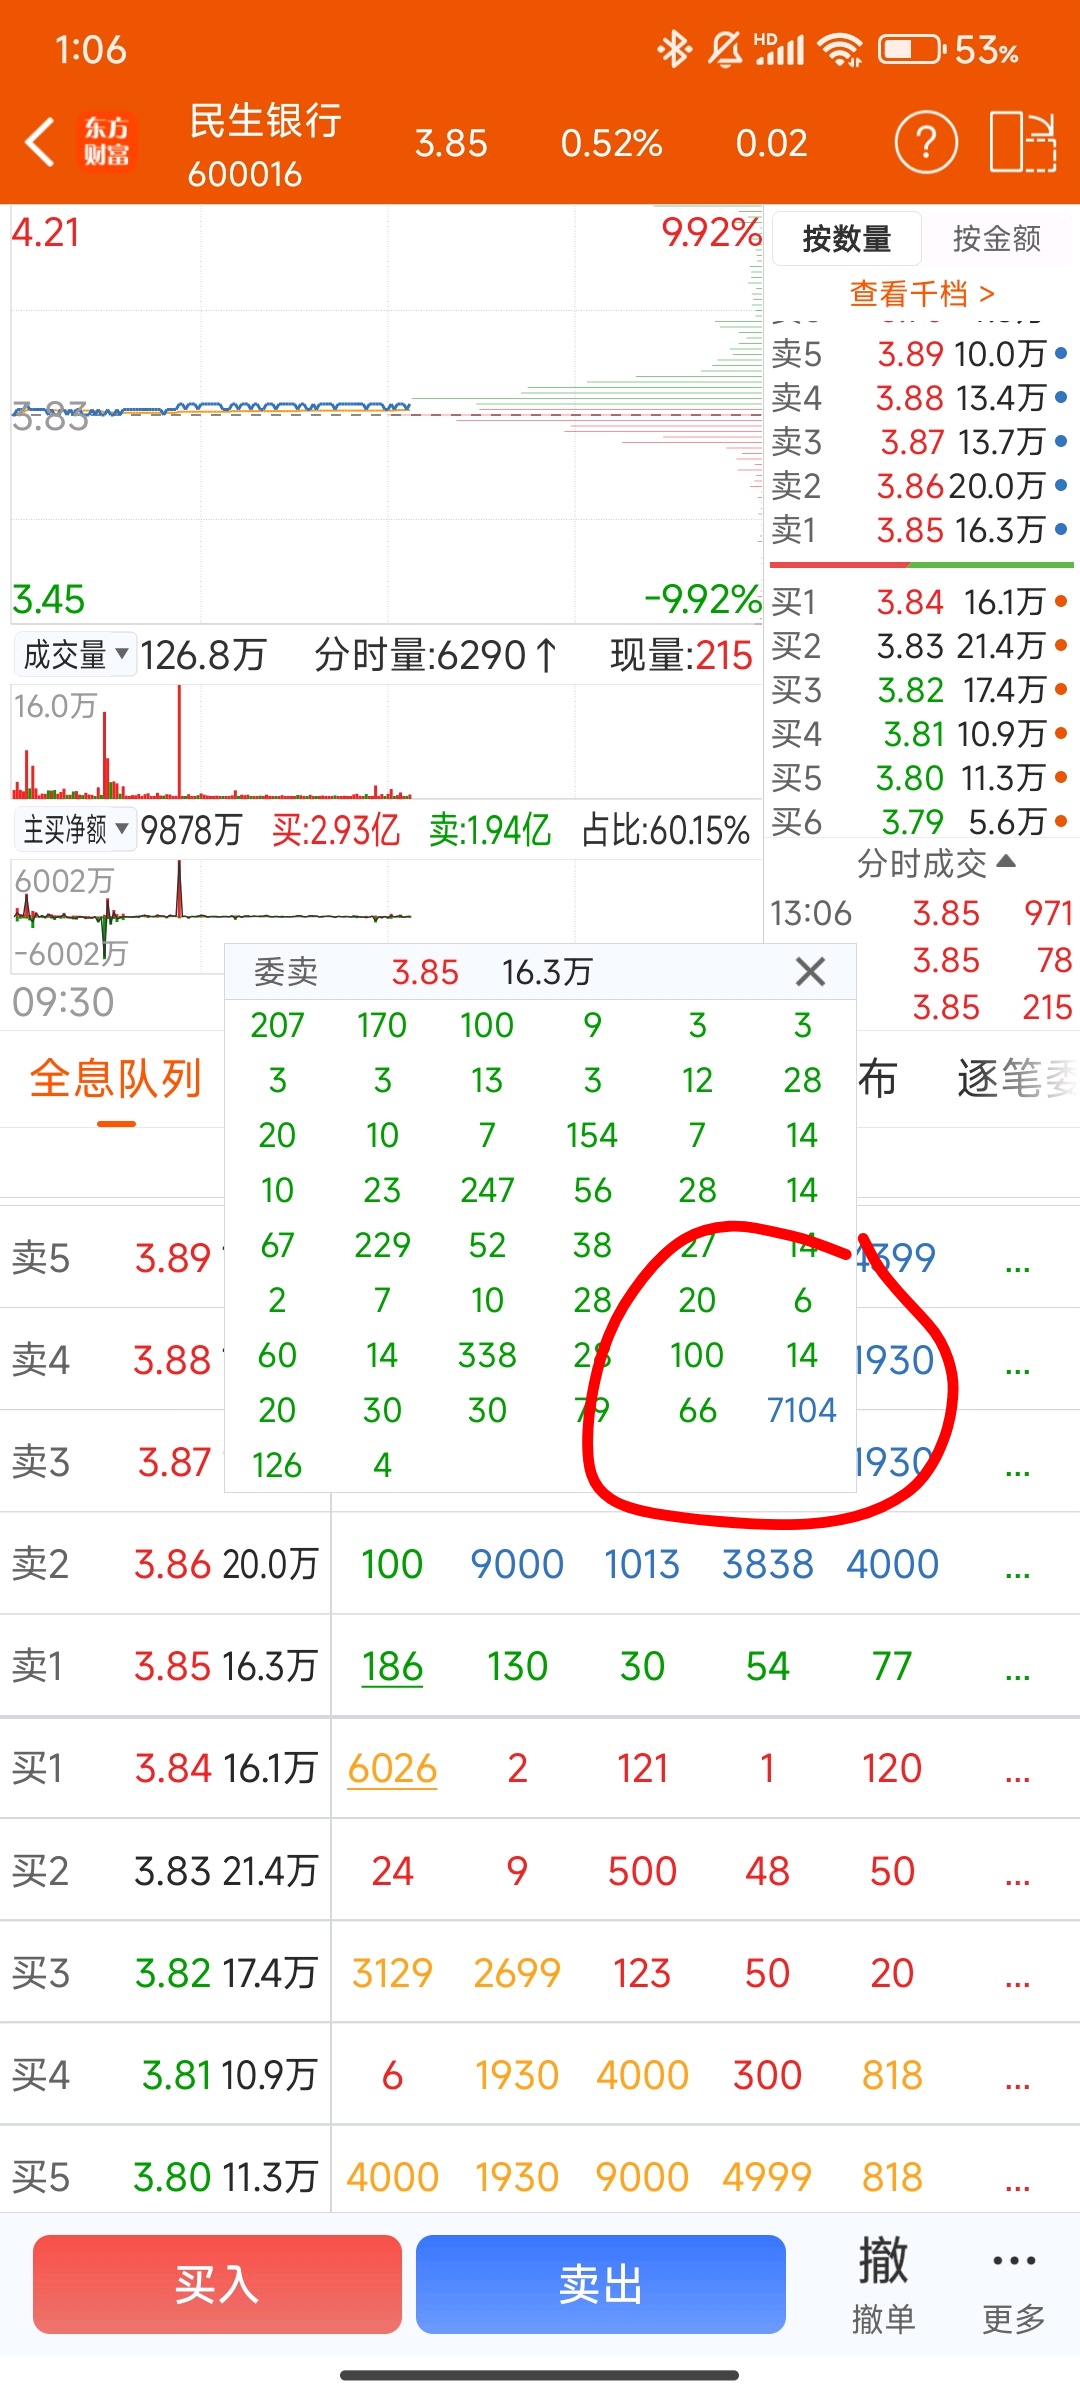
Task: Check WiFi icon in status bar
Action: click(840, 49)
